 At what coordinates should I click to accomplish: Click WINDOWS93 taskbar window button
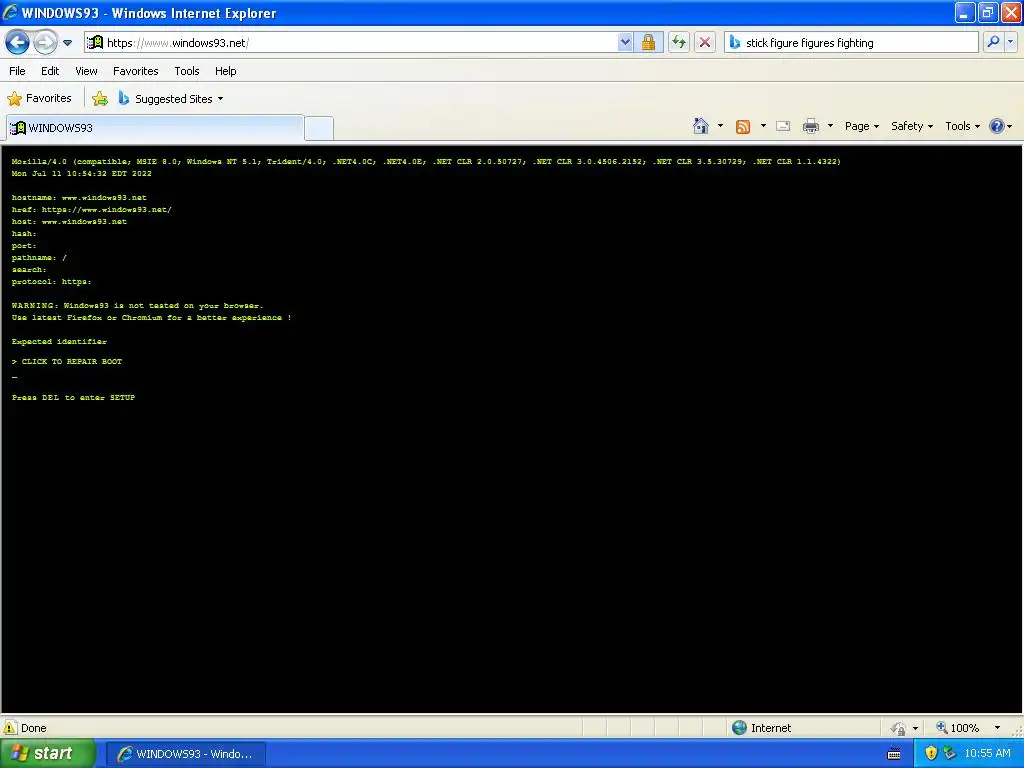[186, 754]
